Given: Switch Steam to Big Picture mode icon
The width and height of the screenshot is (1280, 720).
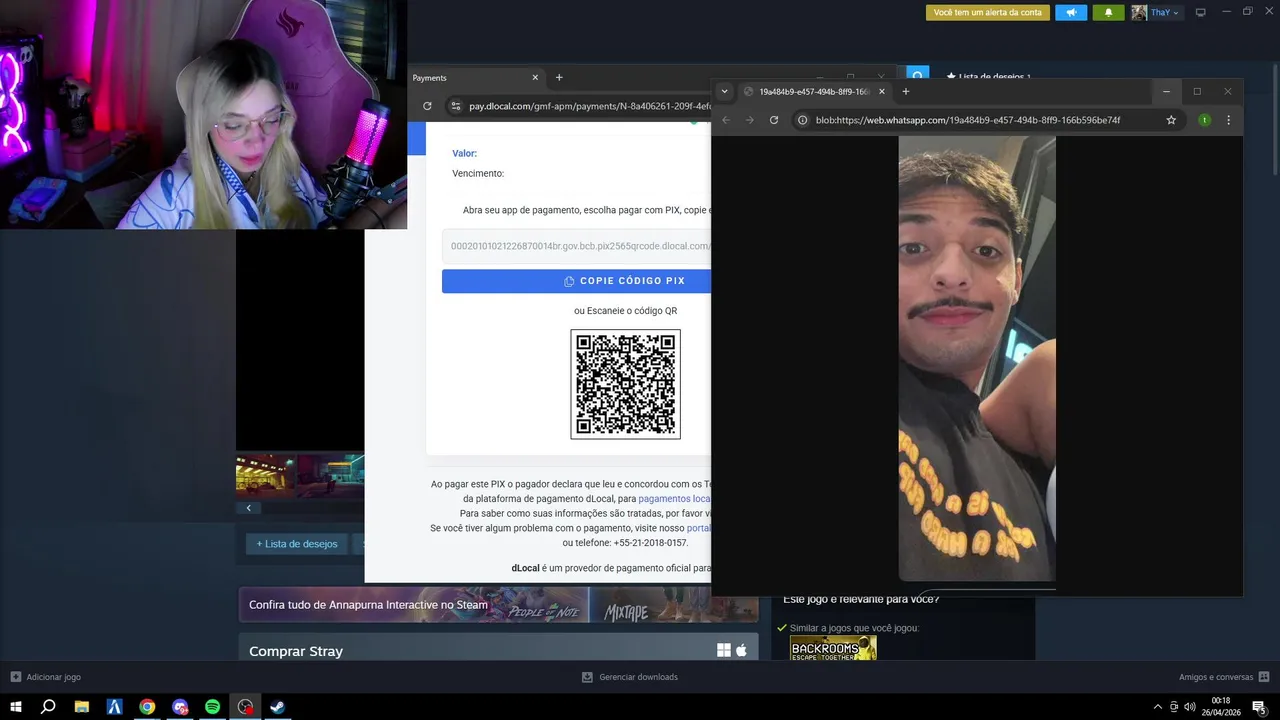Looking at the screenshot, I should (1201, 12).
